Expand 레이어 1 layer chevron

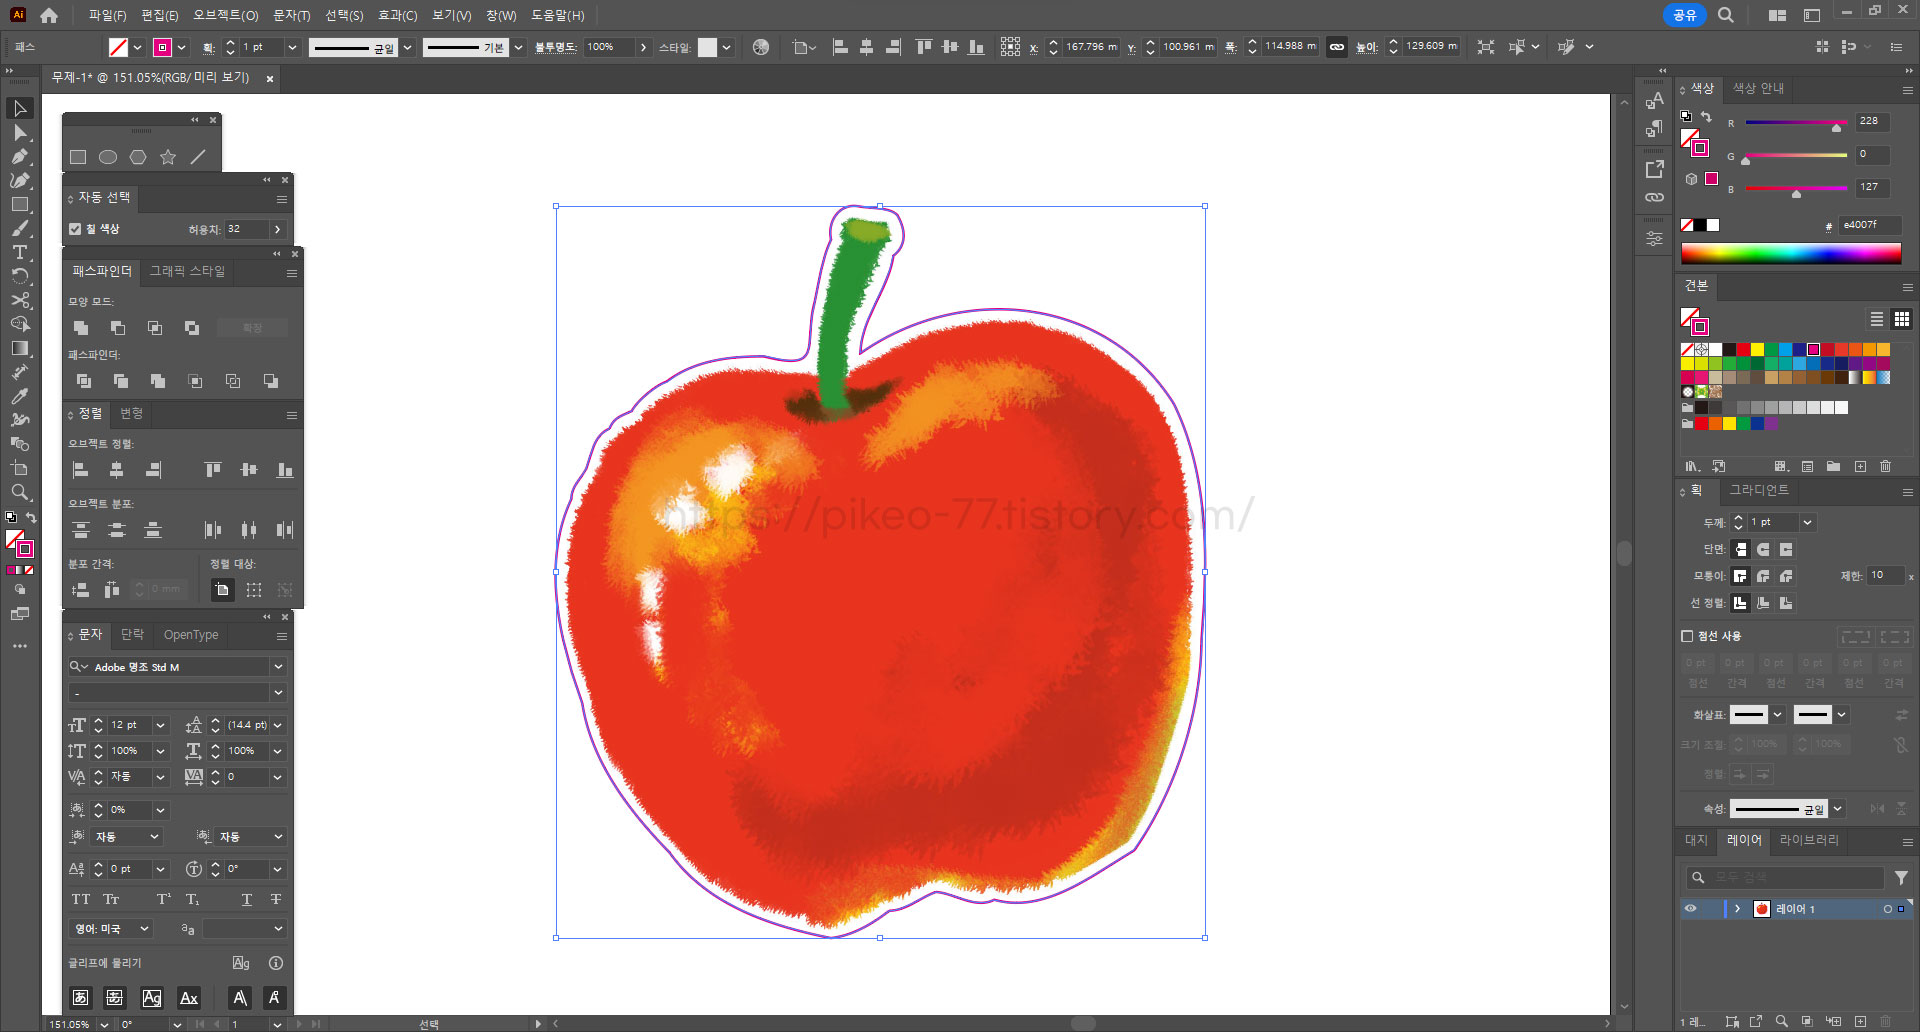(1738, 909)
